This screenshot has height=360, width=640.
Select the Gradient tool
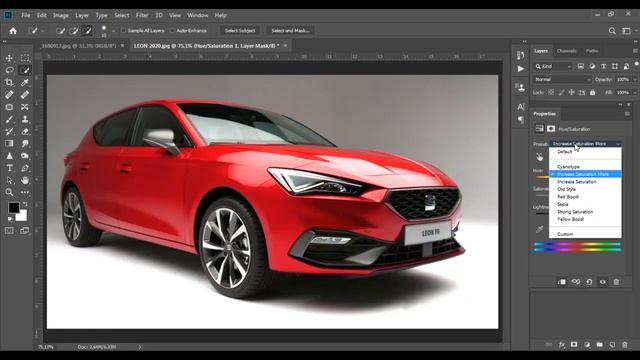(9, 143)
